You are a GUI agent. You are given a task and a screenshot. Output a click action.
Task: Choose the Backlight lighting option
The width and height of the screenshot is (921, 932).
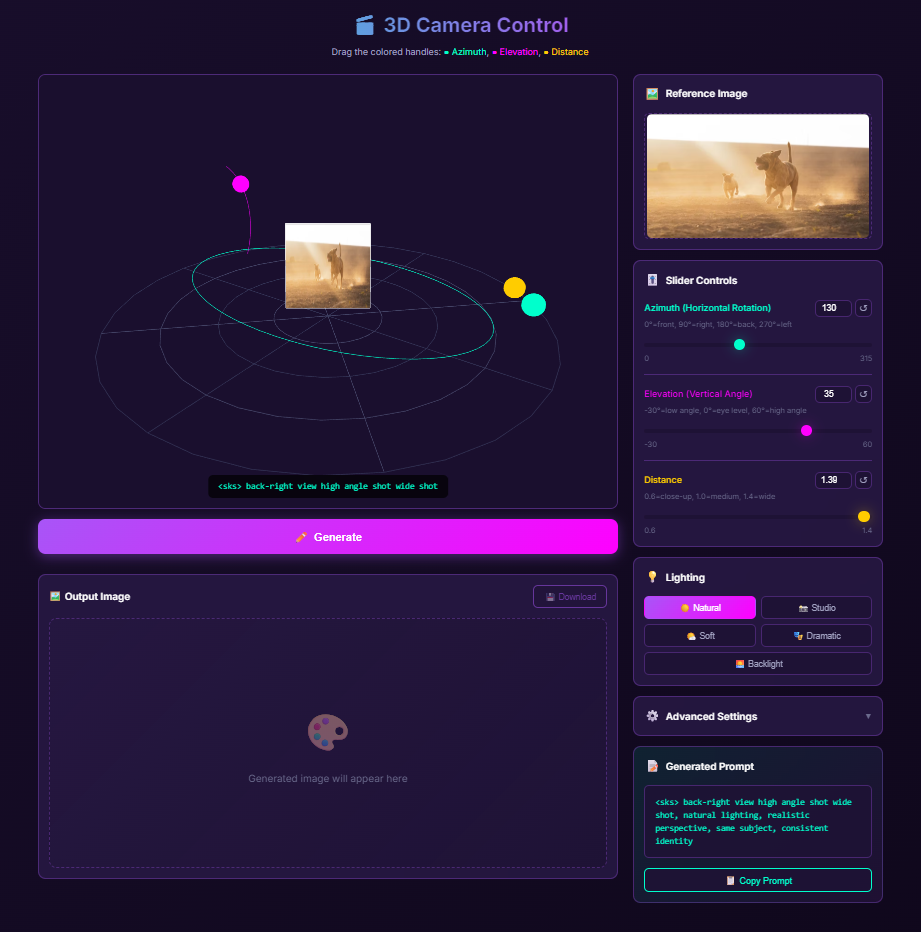[x=758, y=664]
